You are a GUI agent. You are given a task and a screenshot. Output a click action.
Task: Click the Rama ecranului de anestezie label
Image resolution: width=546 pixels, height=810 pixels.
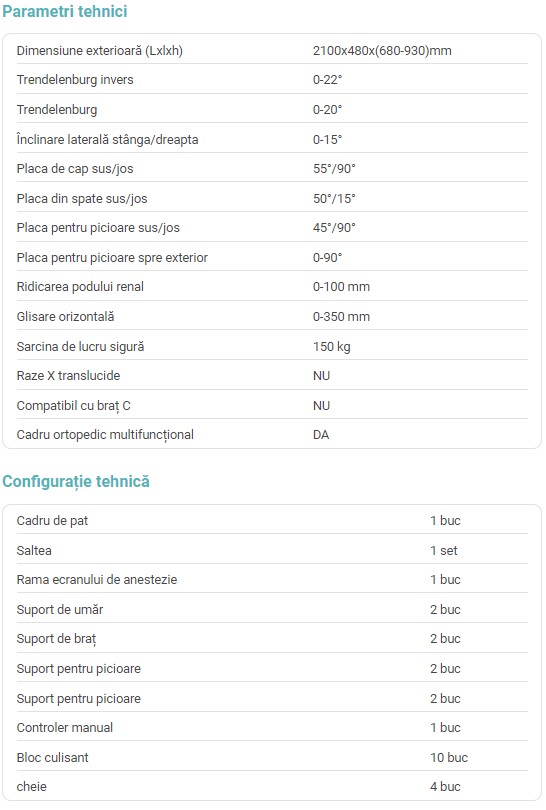(97, 580)
